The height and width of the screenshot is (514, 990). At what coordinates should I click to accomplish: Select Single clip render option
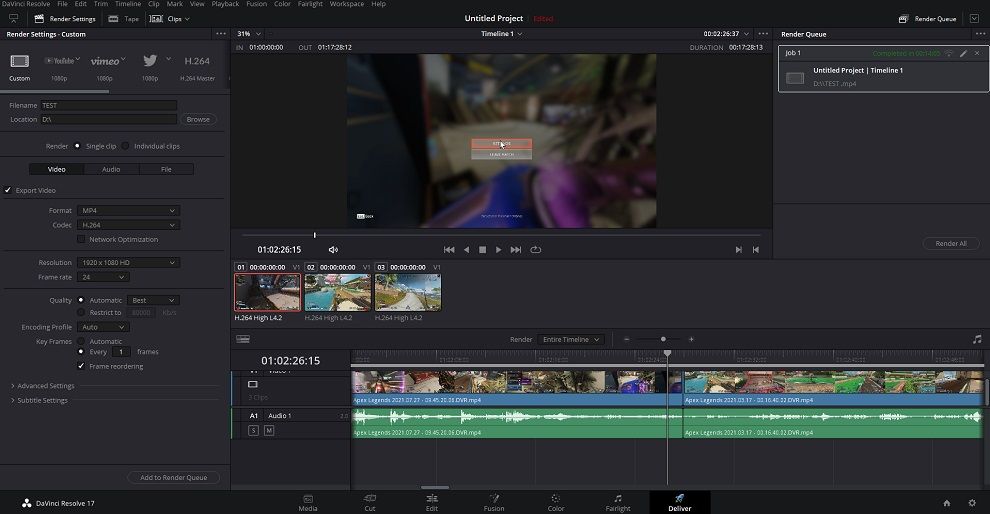tap(77, 146)
